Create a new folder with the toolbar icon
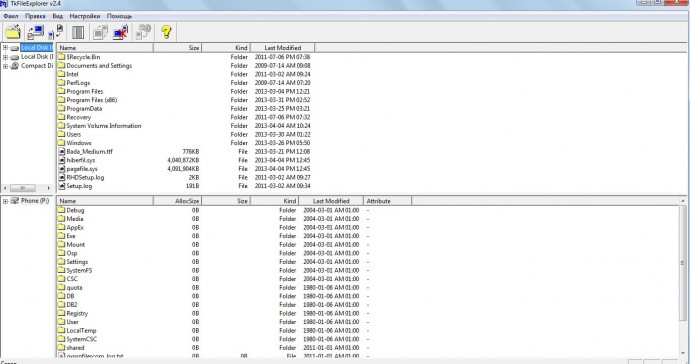The height and width of the screenshot is (364, 690). [13, 32]
